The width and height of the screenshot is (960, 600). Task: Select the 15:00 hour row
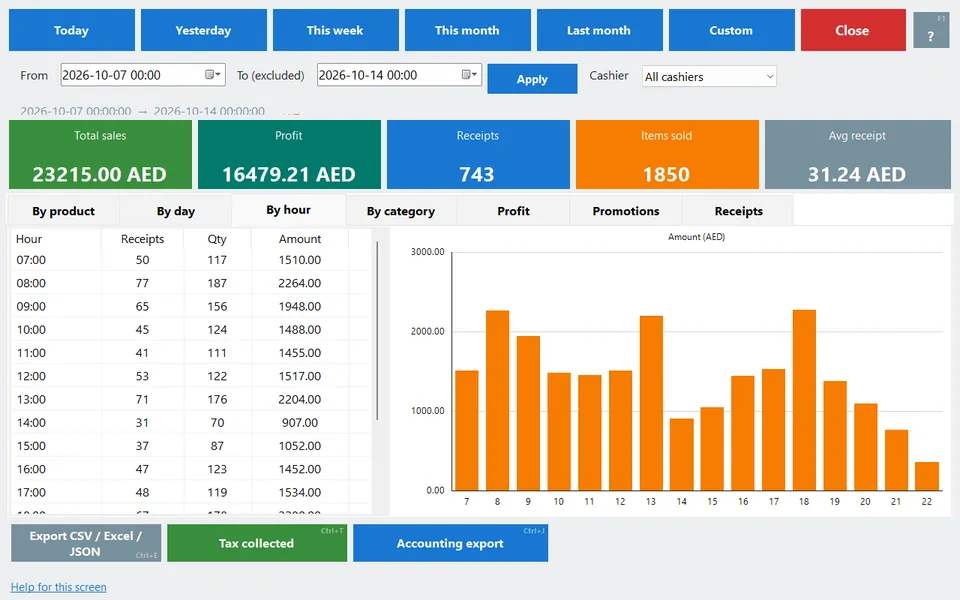[x=191, y=446]
